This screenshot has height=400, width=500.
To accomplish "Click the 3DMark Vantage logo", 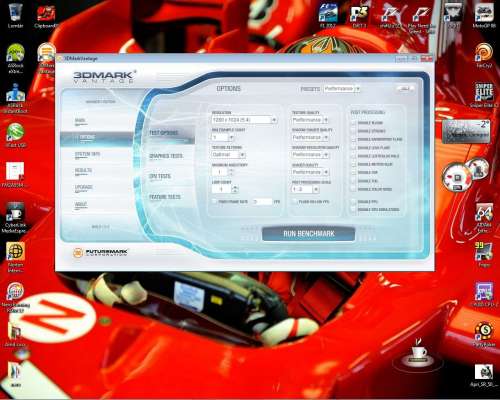I will tap(105, 76).
